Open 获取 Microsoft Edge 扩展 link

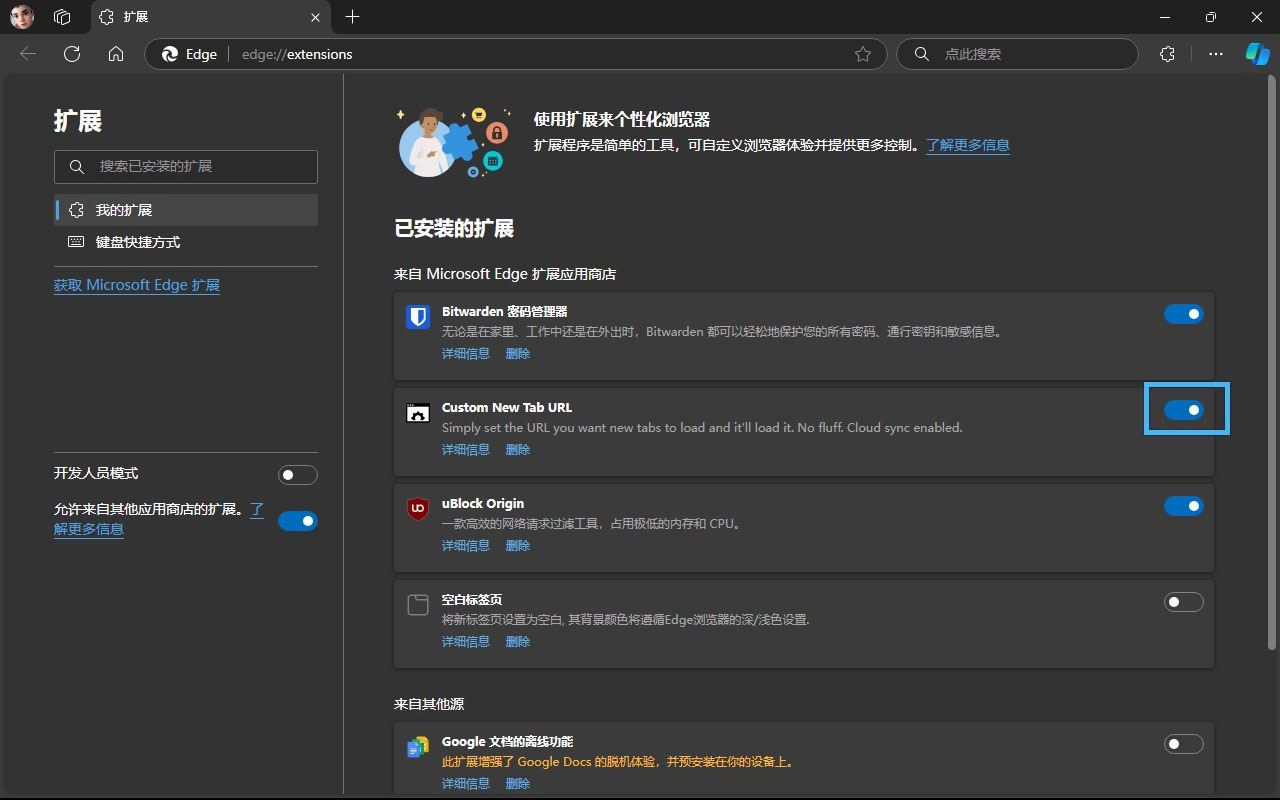tap(137, 285)
